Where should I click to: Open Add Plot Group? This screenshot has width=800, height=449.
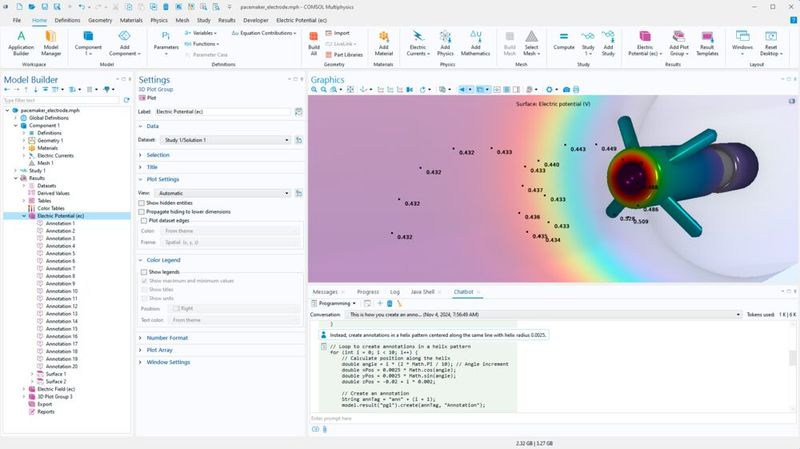click(x=679, y=43)
